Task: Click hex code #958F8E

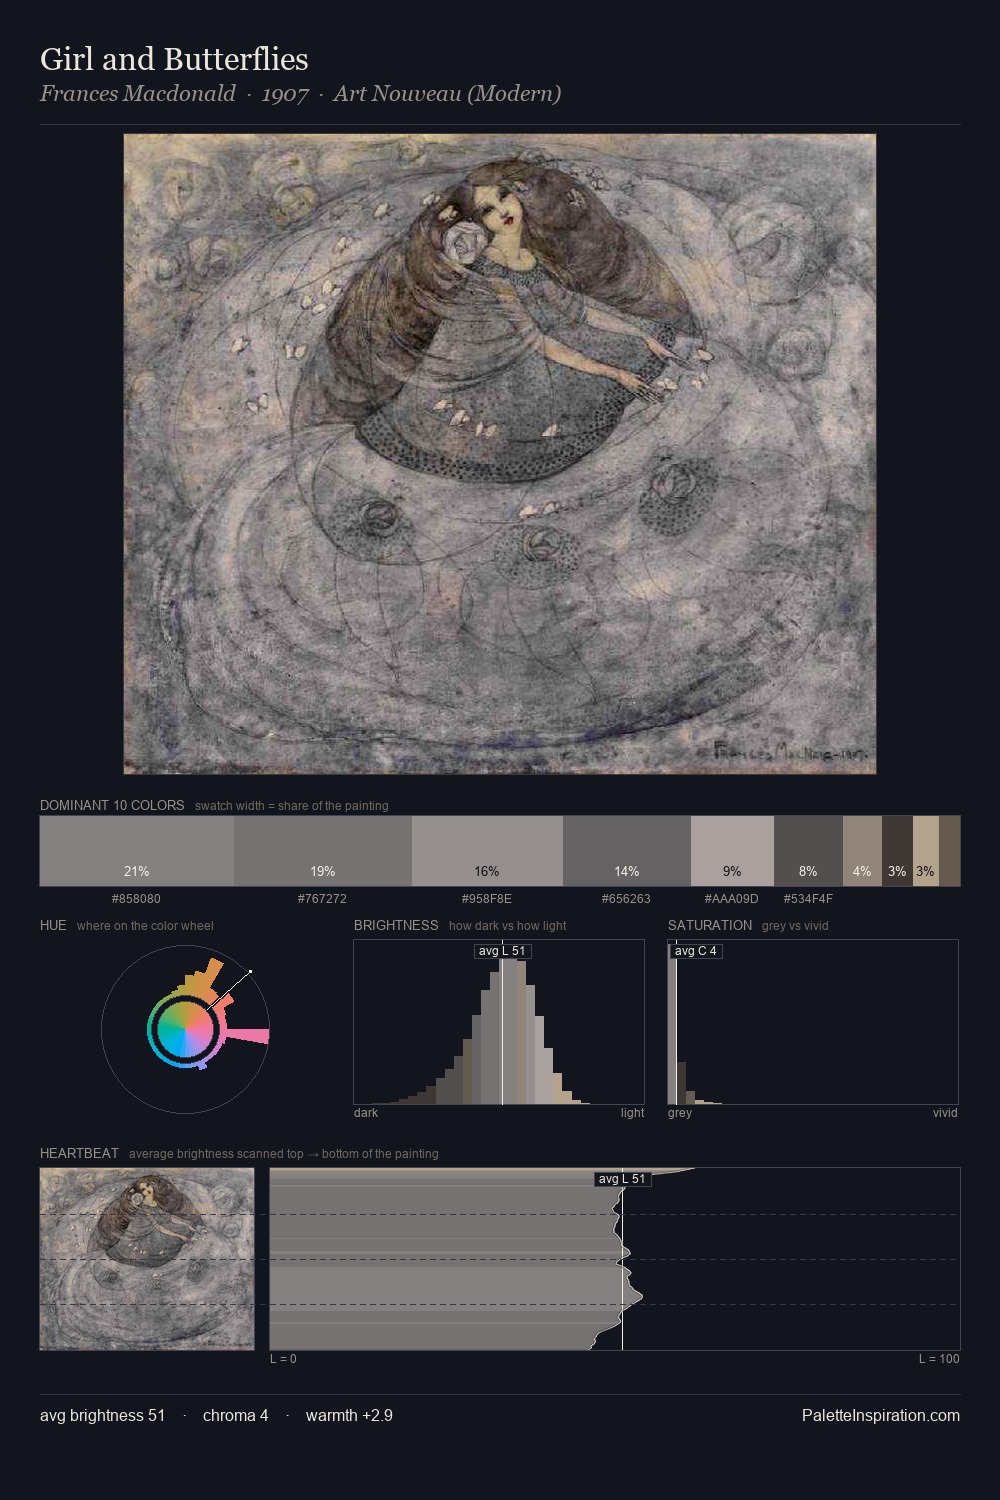Action: tap(487, 899)
